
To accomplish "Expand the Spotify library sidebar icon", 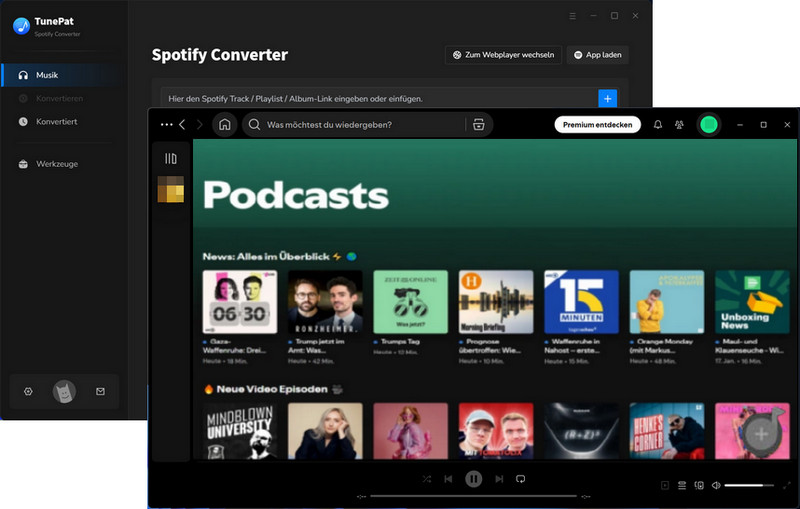I will [x=171, y=159].
